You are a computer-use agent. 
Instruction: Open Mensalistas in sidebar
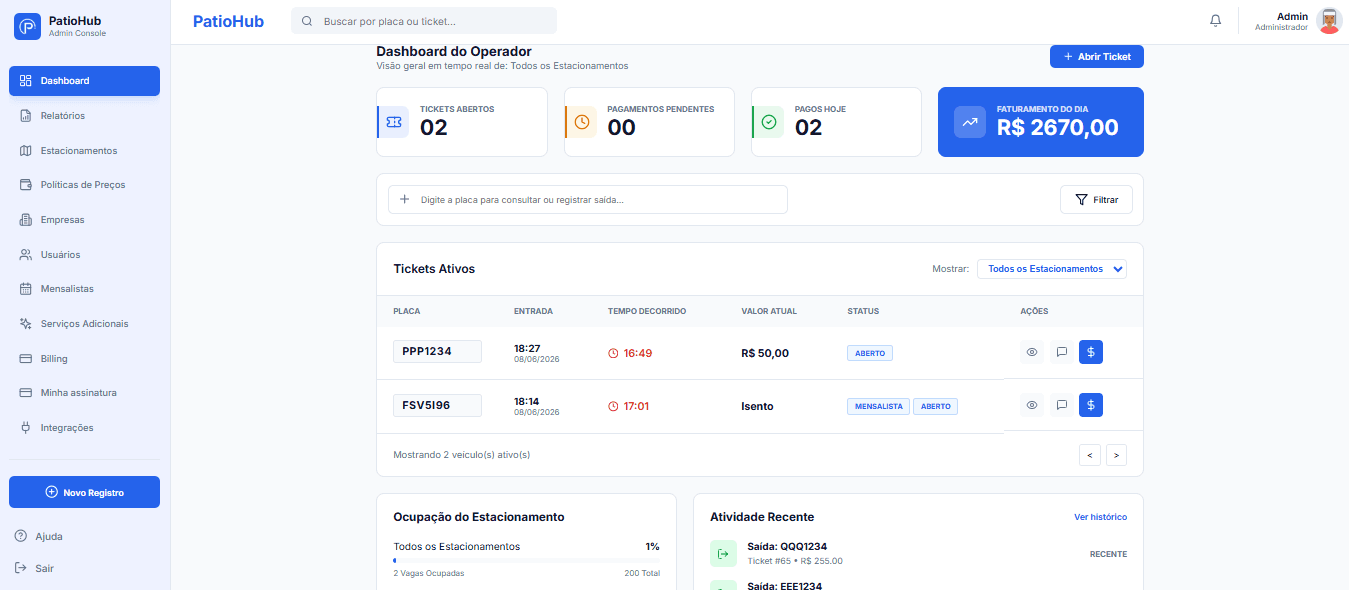pos(84,289)
